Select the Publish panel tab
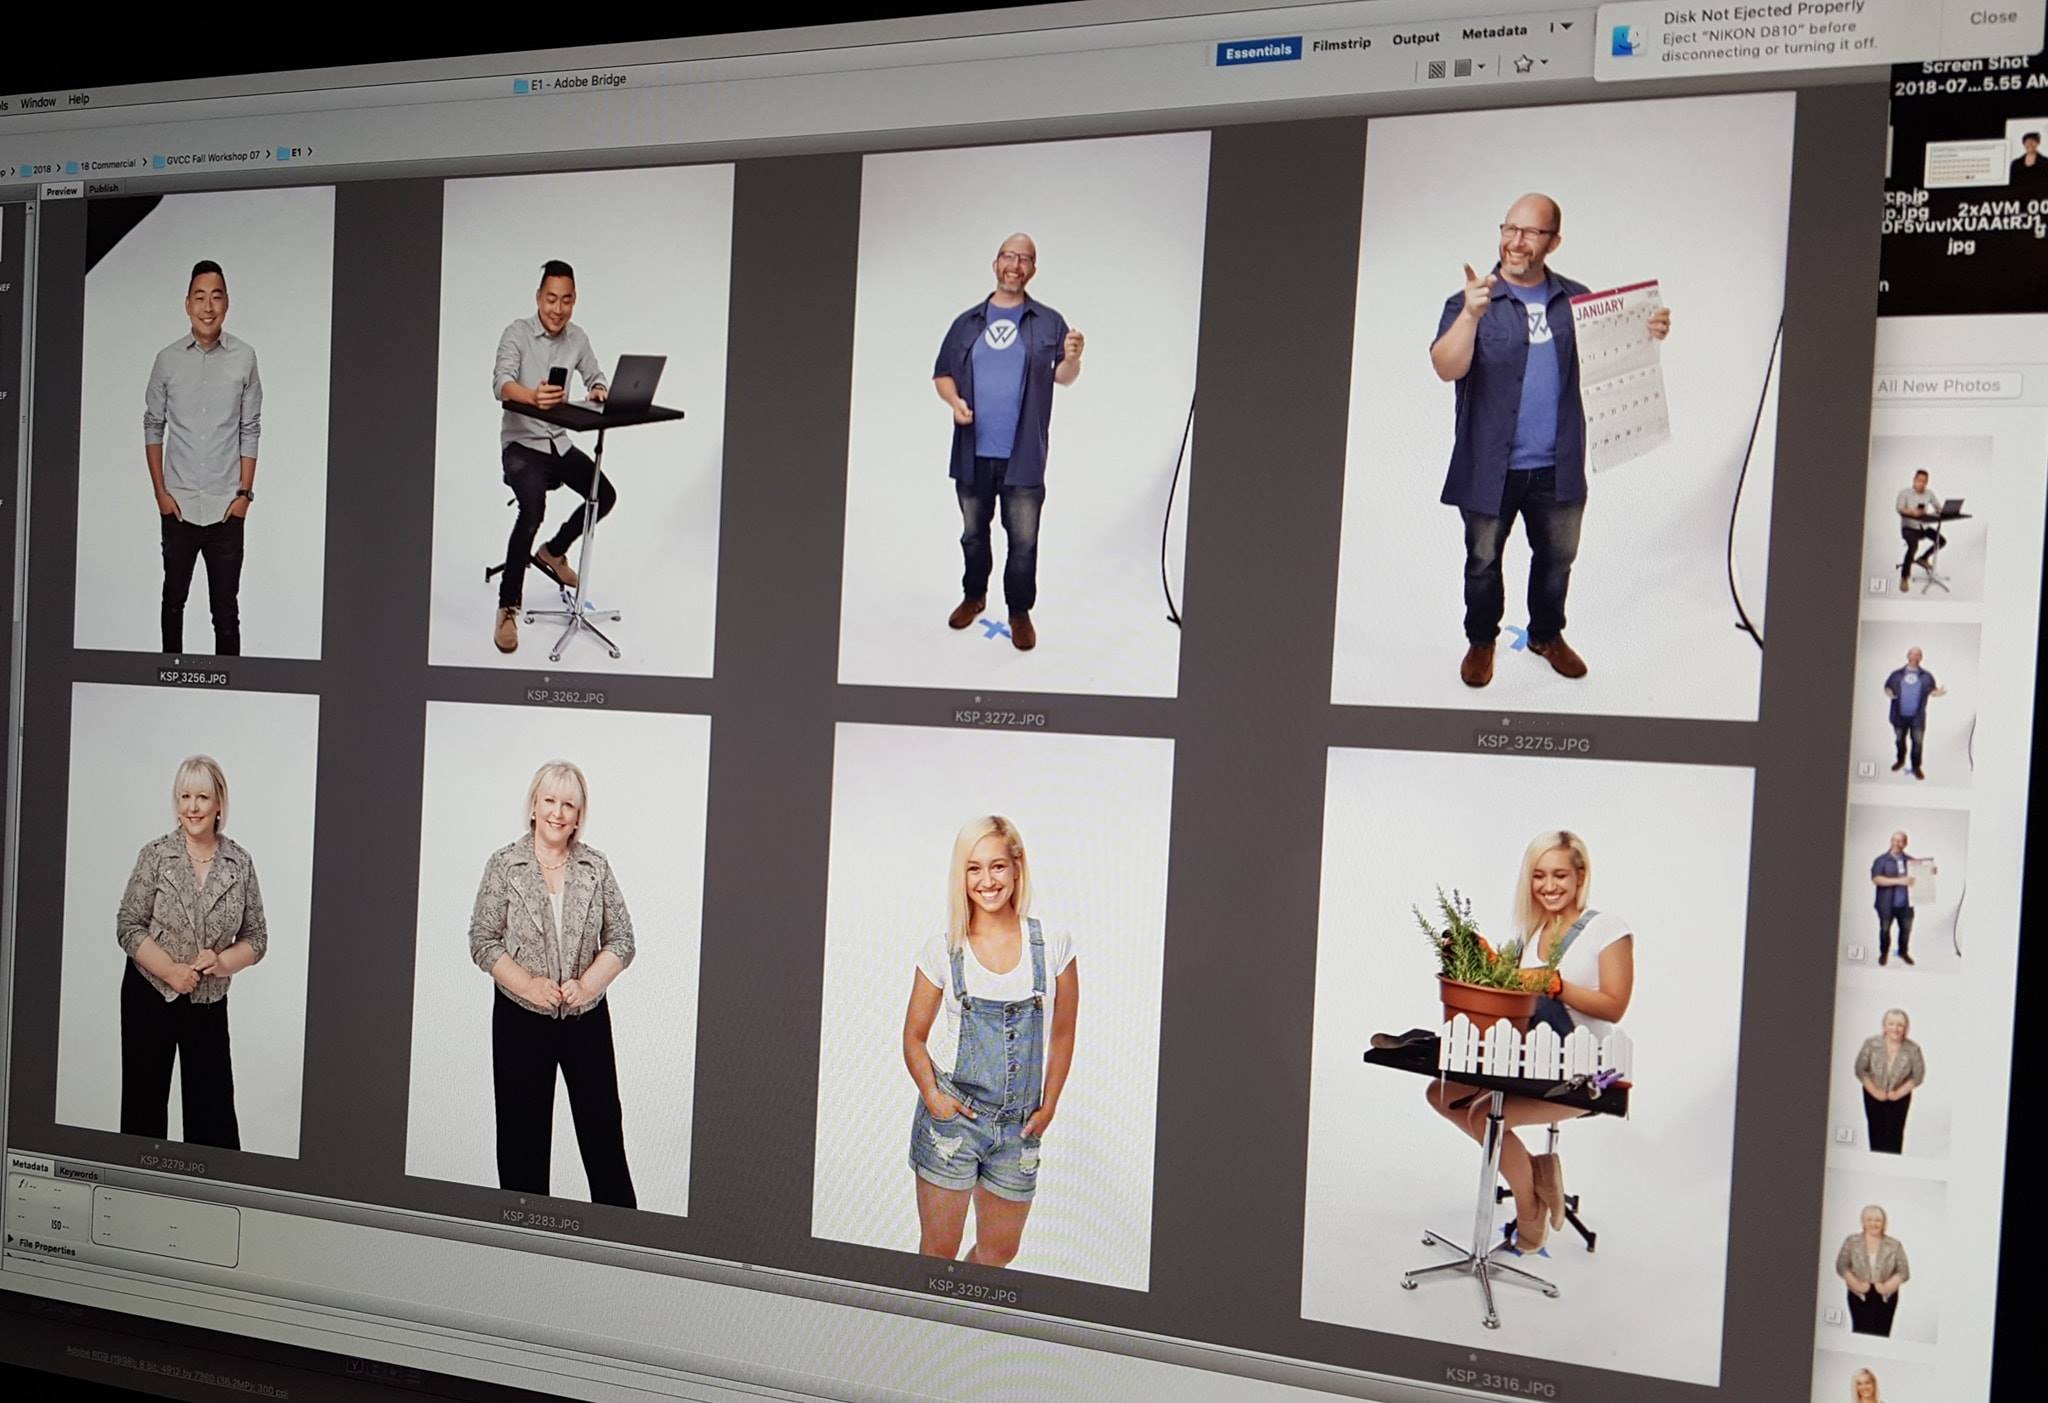The image size is (2048, 1403). [x=103, y=188]
